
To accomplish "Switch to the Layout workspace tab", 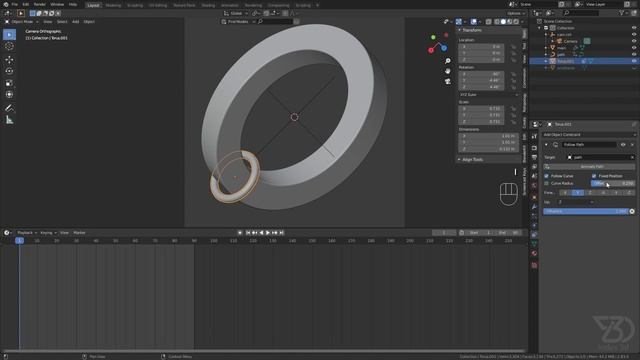I will tap(93, 5).
